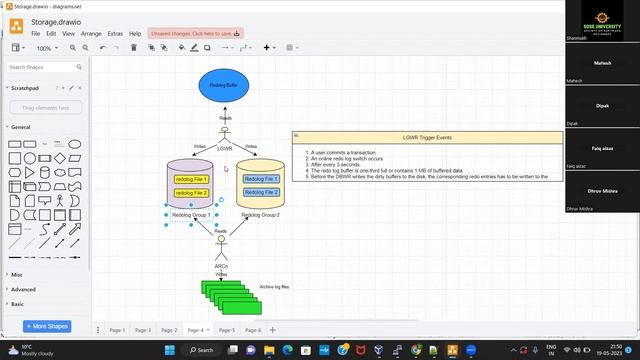Open the Extras menu
The image size is (640, 360).
tap(115, 33)
